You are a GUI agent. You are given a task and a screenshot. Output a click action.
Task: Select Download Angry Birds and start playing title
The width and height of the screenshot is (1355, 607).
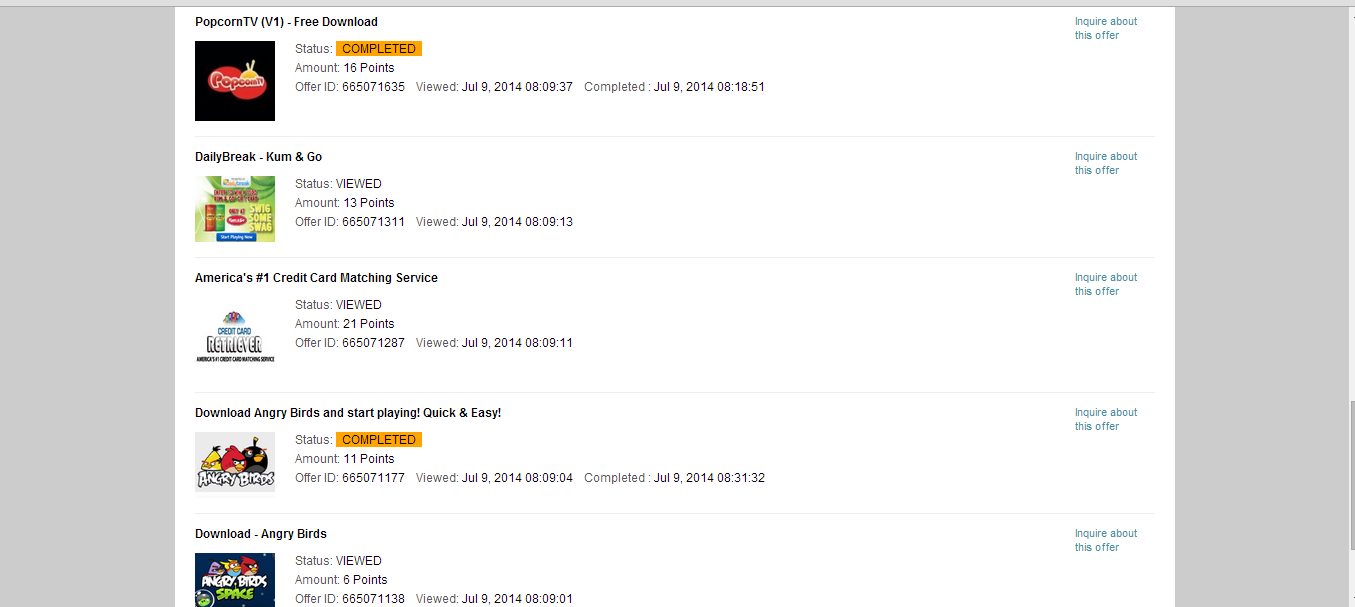[348, 413]
